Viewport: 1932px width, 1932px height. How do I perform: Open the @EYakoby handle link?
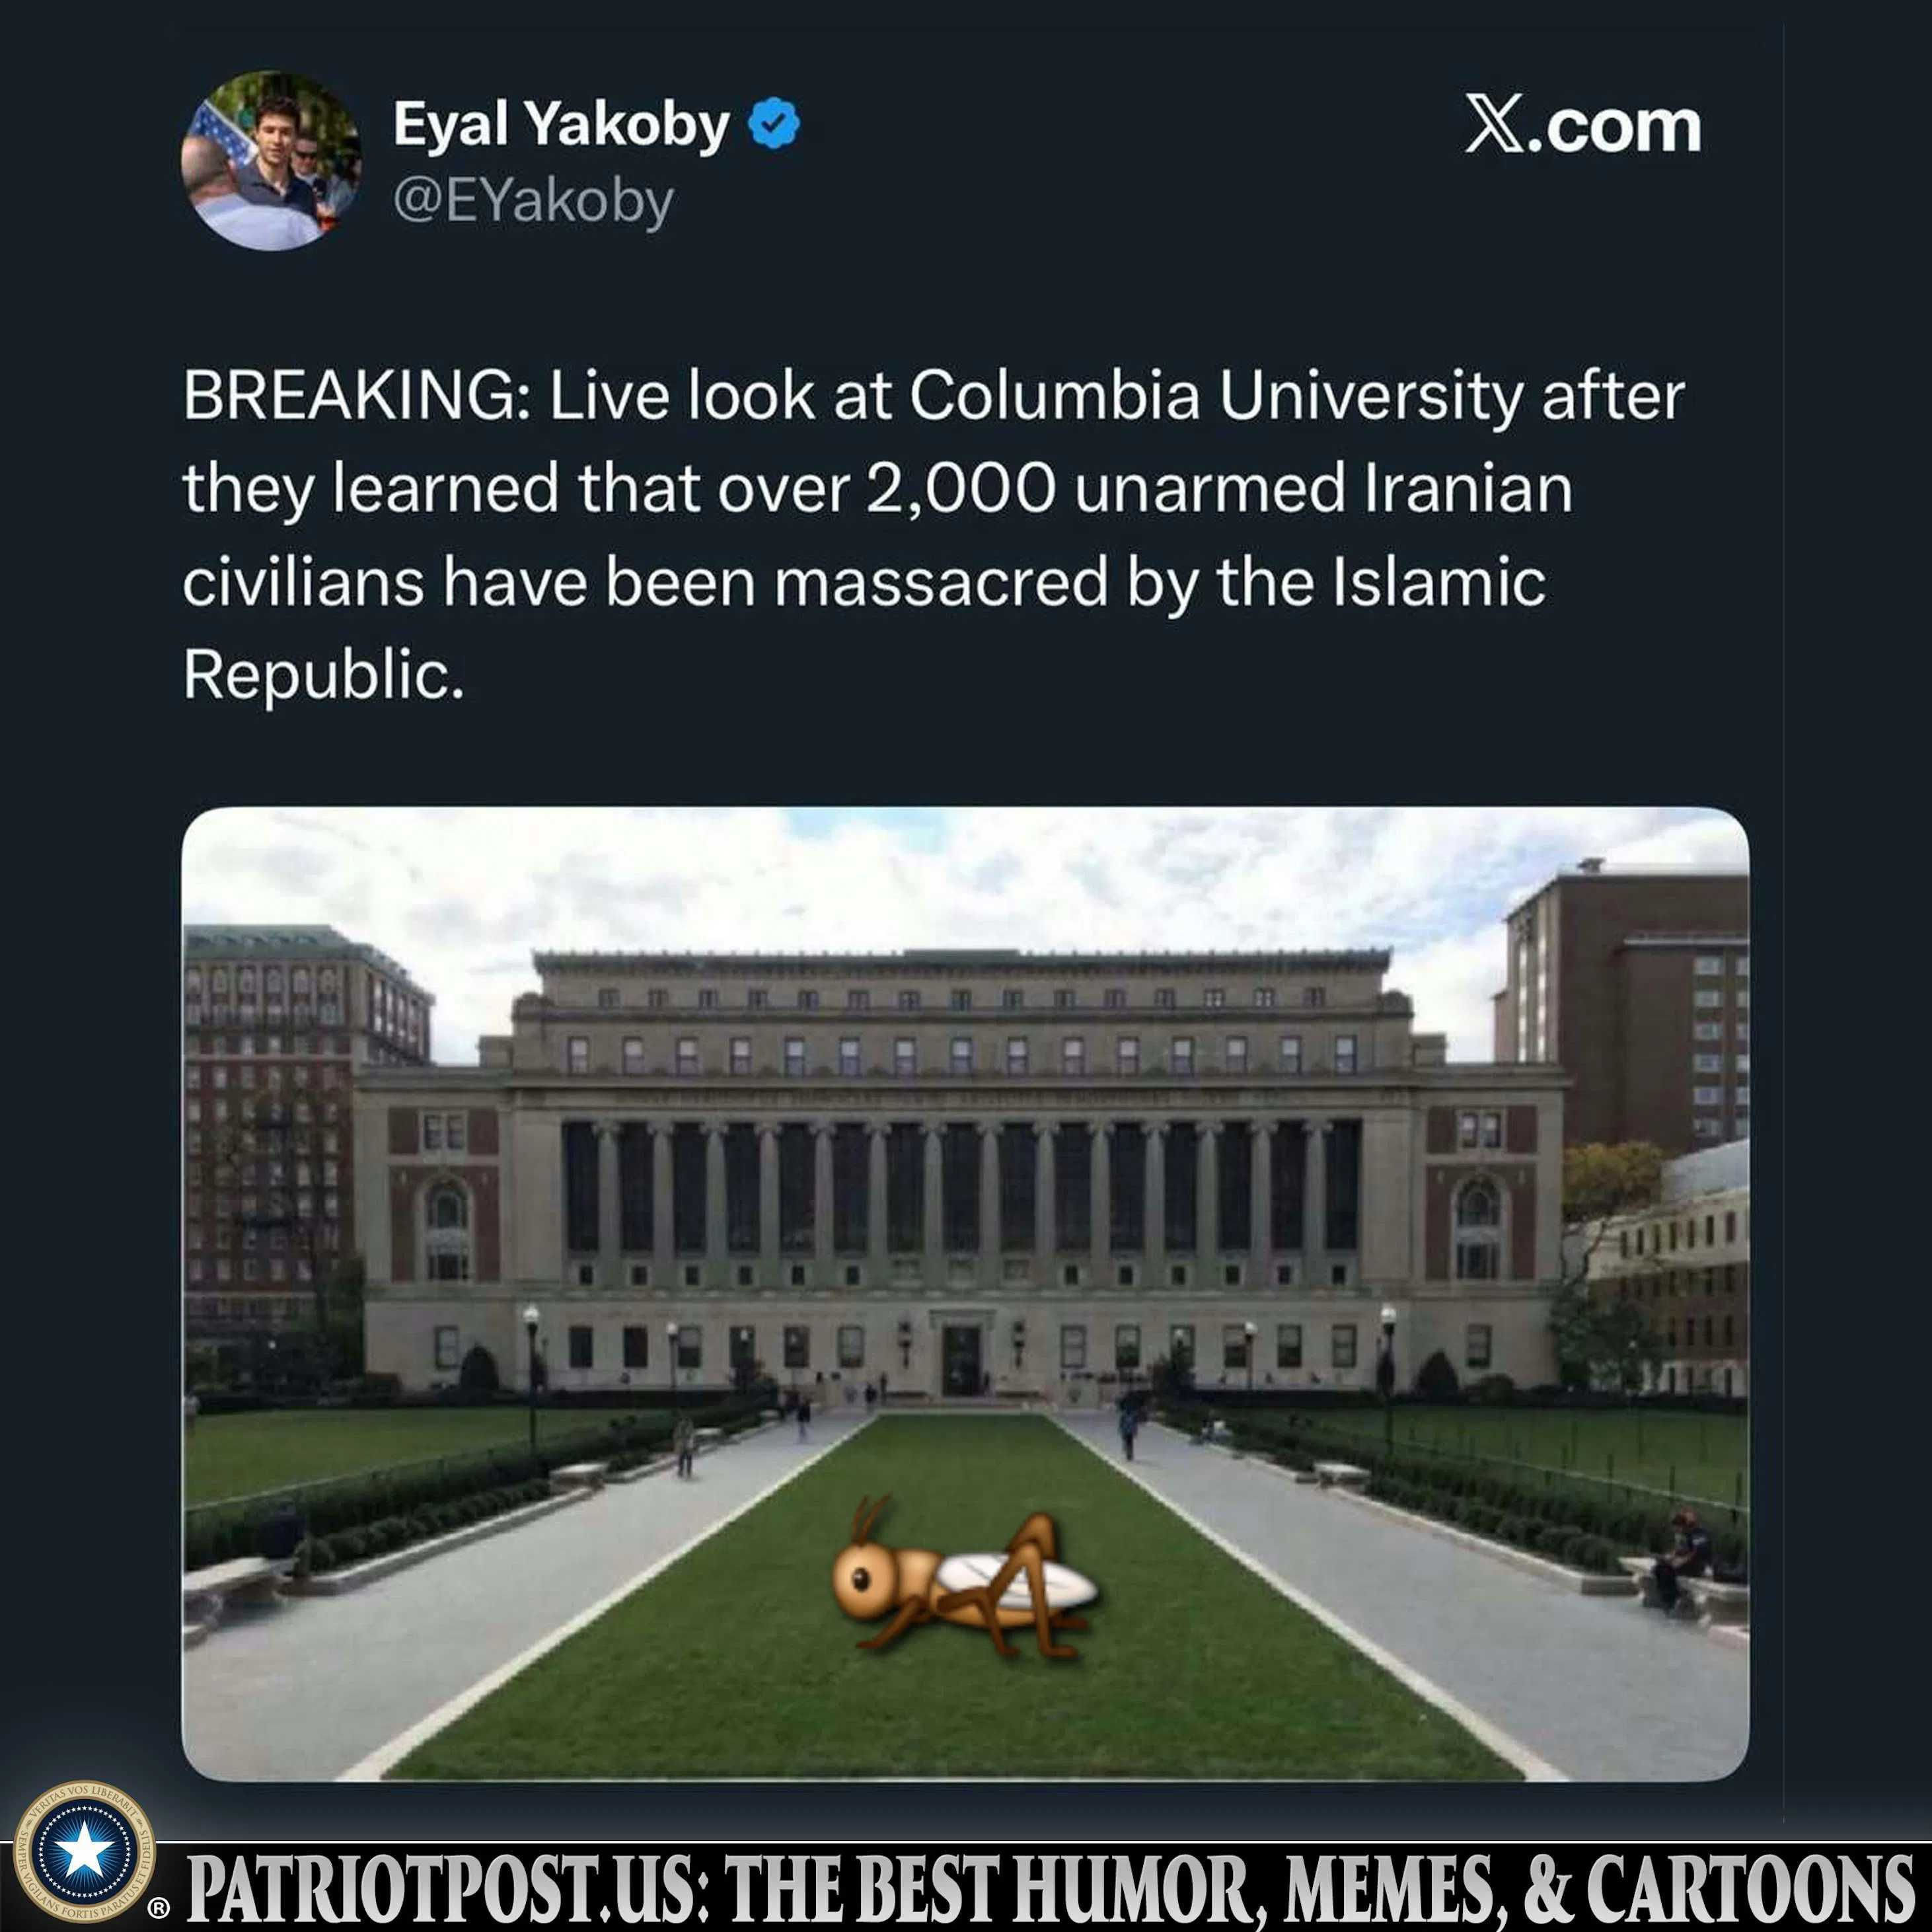tap(534, 201)
